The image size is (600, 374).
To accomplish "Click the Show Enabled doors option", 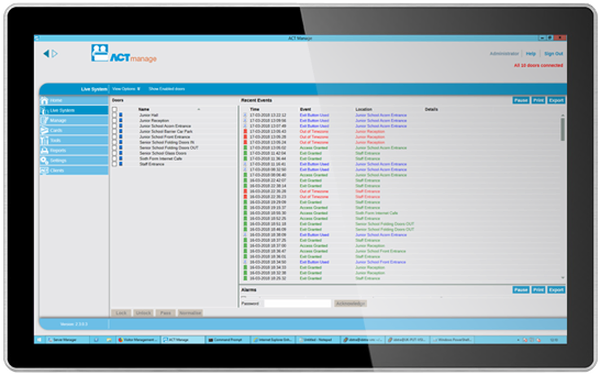I will tap(167, 89).
